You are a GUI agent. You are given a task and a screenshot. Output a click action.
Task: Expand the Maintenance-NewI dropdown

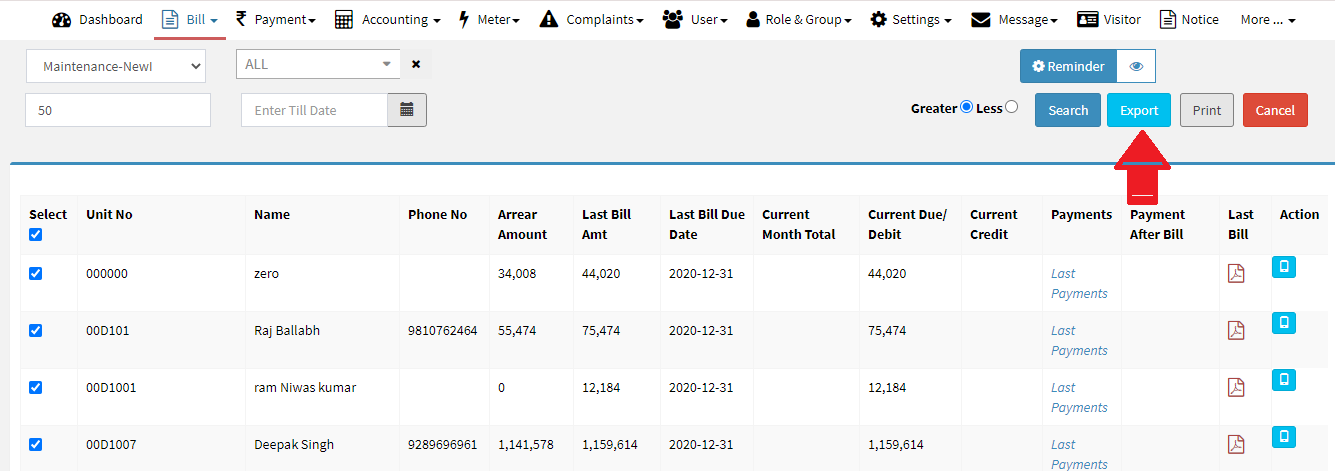(x=115, y=67)
